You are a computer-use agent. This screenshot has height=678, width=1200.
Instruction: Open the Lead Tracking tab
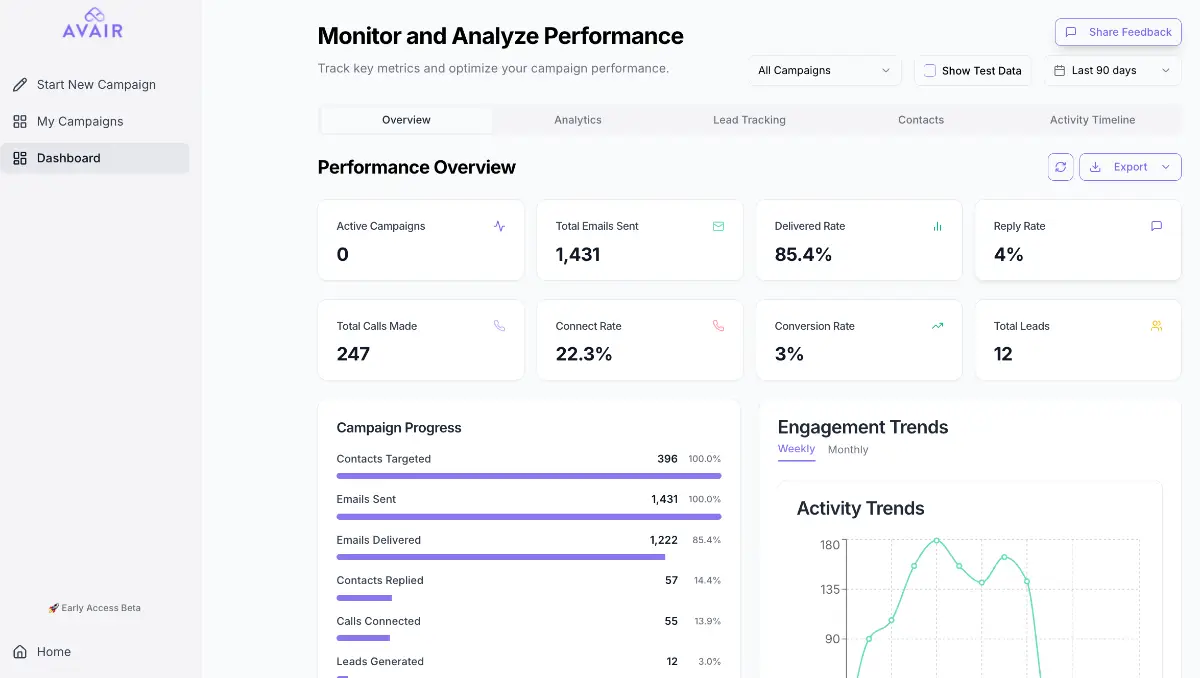point(749,120)
